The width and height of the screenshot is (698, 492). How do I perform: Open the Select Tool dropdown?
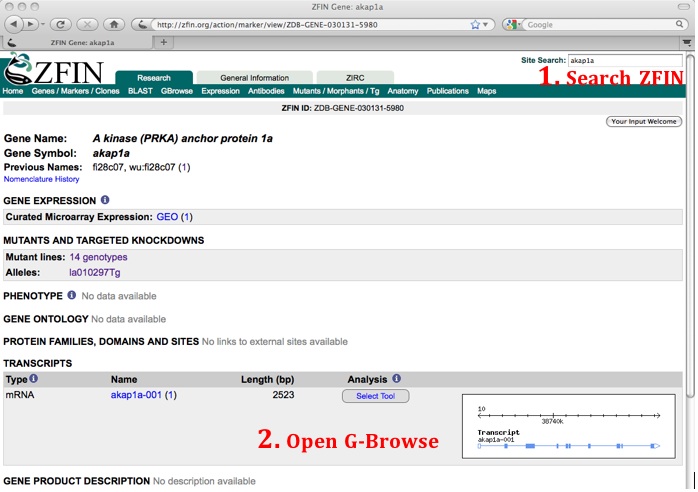tap(375, 396)
